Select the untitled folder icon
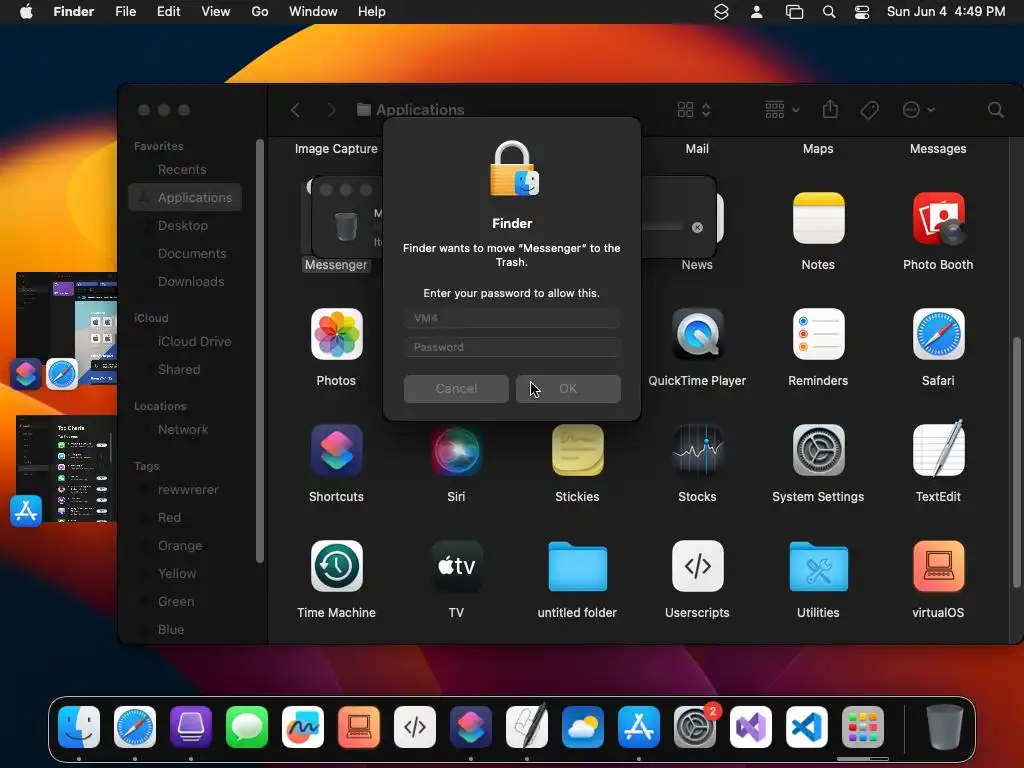Screen dimensions: 1024x768 coord(577,566)
